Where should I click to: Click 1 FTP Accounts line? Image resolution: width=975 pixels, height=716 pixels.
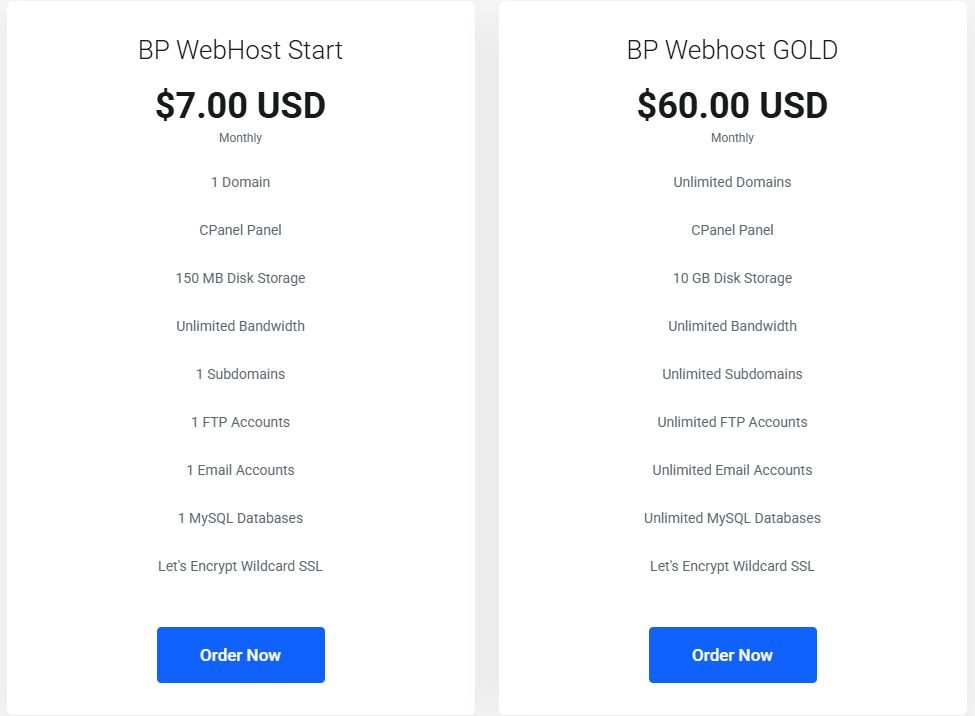pyautogui.click(x=240, y=422)
